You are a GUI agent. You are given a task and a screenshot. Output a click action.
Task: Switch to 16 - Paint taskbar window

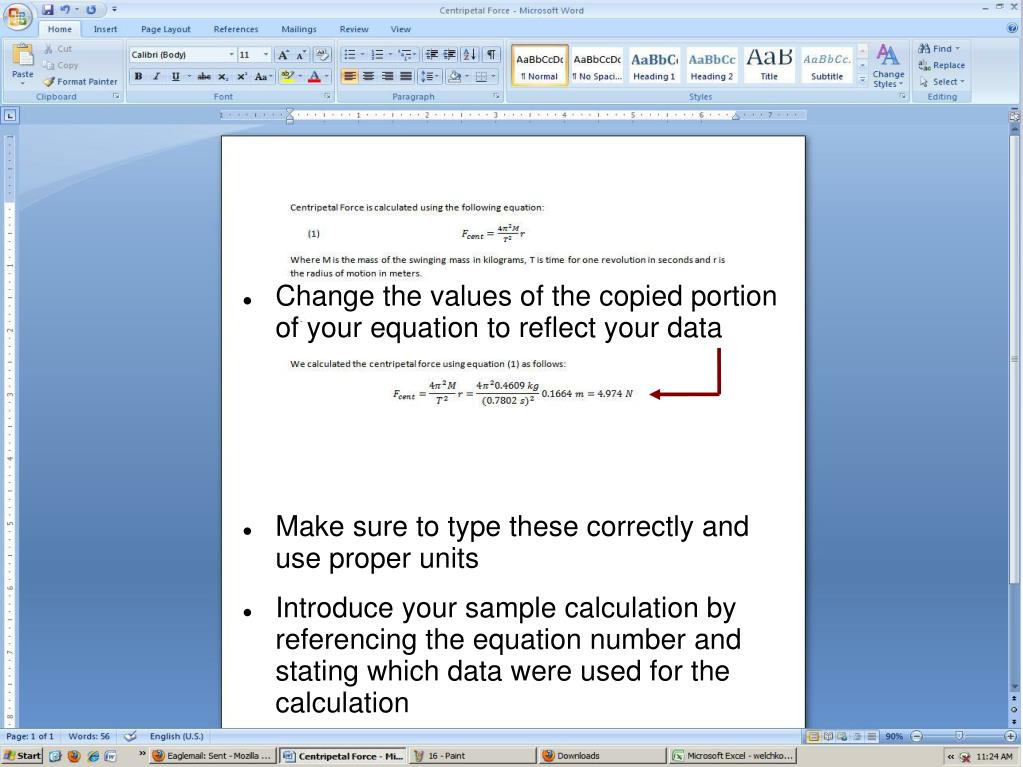pos(473,756)
